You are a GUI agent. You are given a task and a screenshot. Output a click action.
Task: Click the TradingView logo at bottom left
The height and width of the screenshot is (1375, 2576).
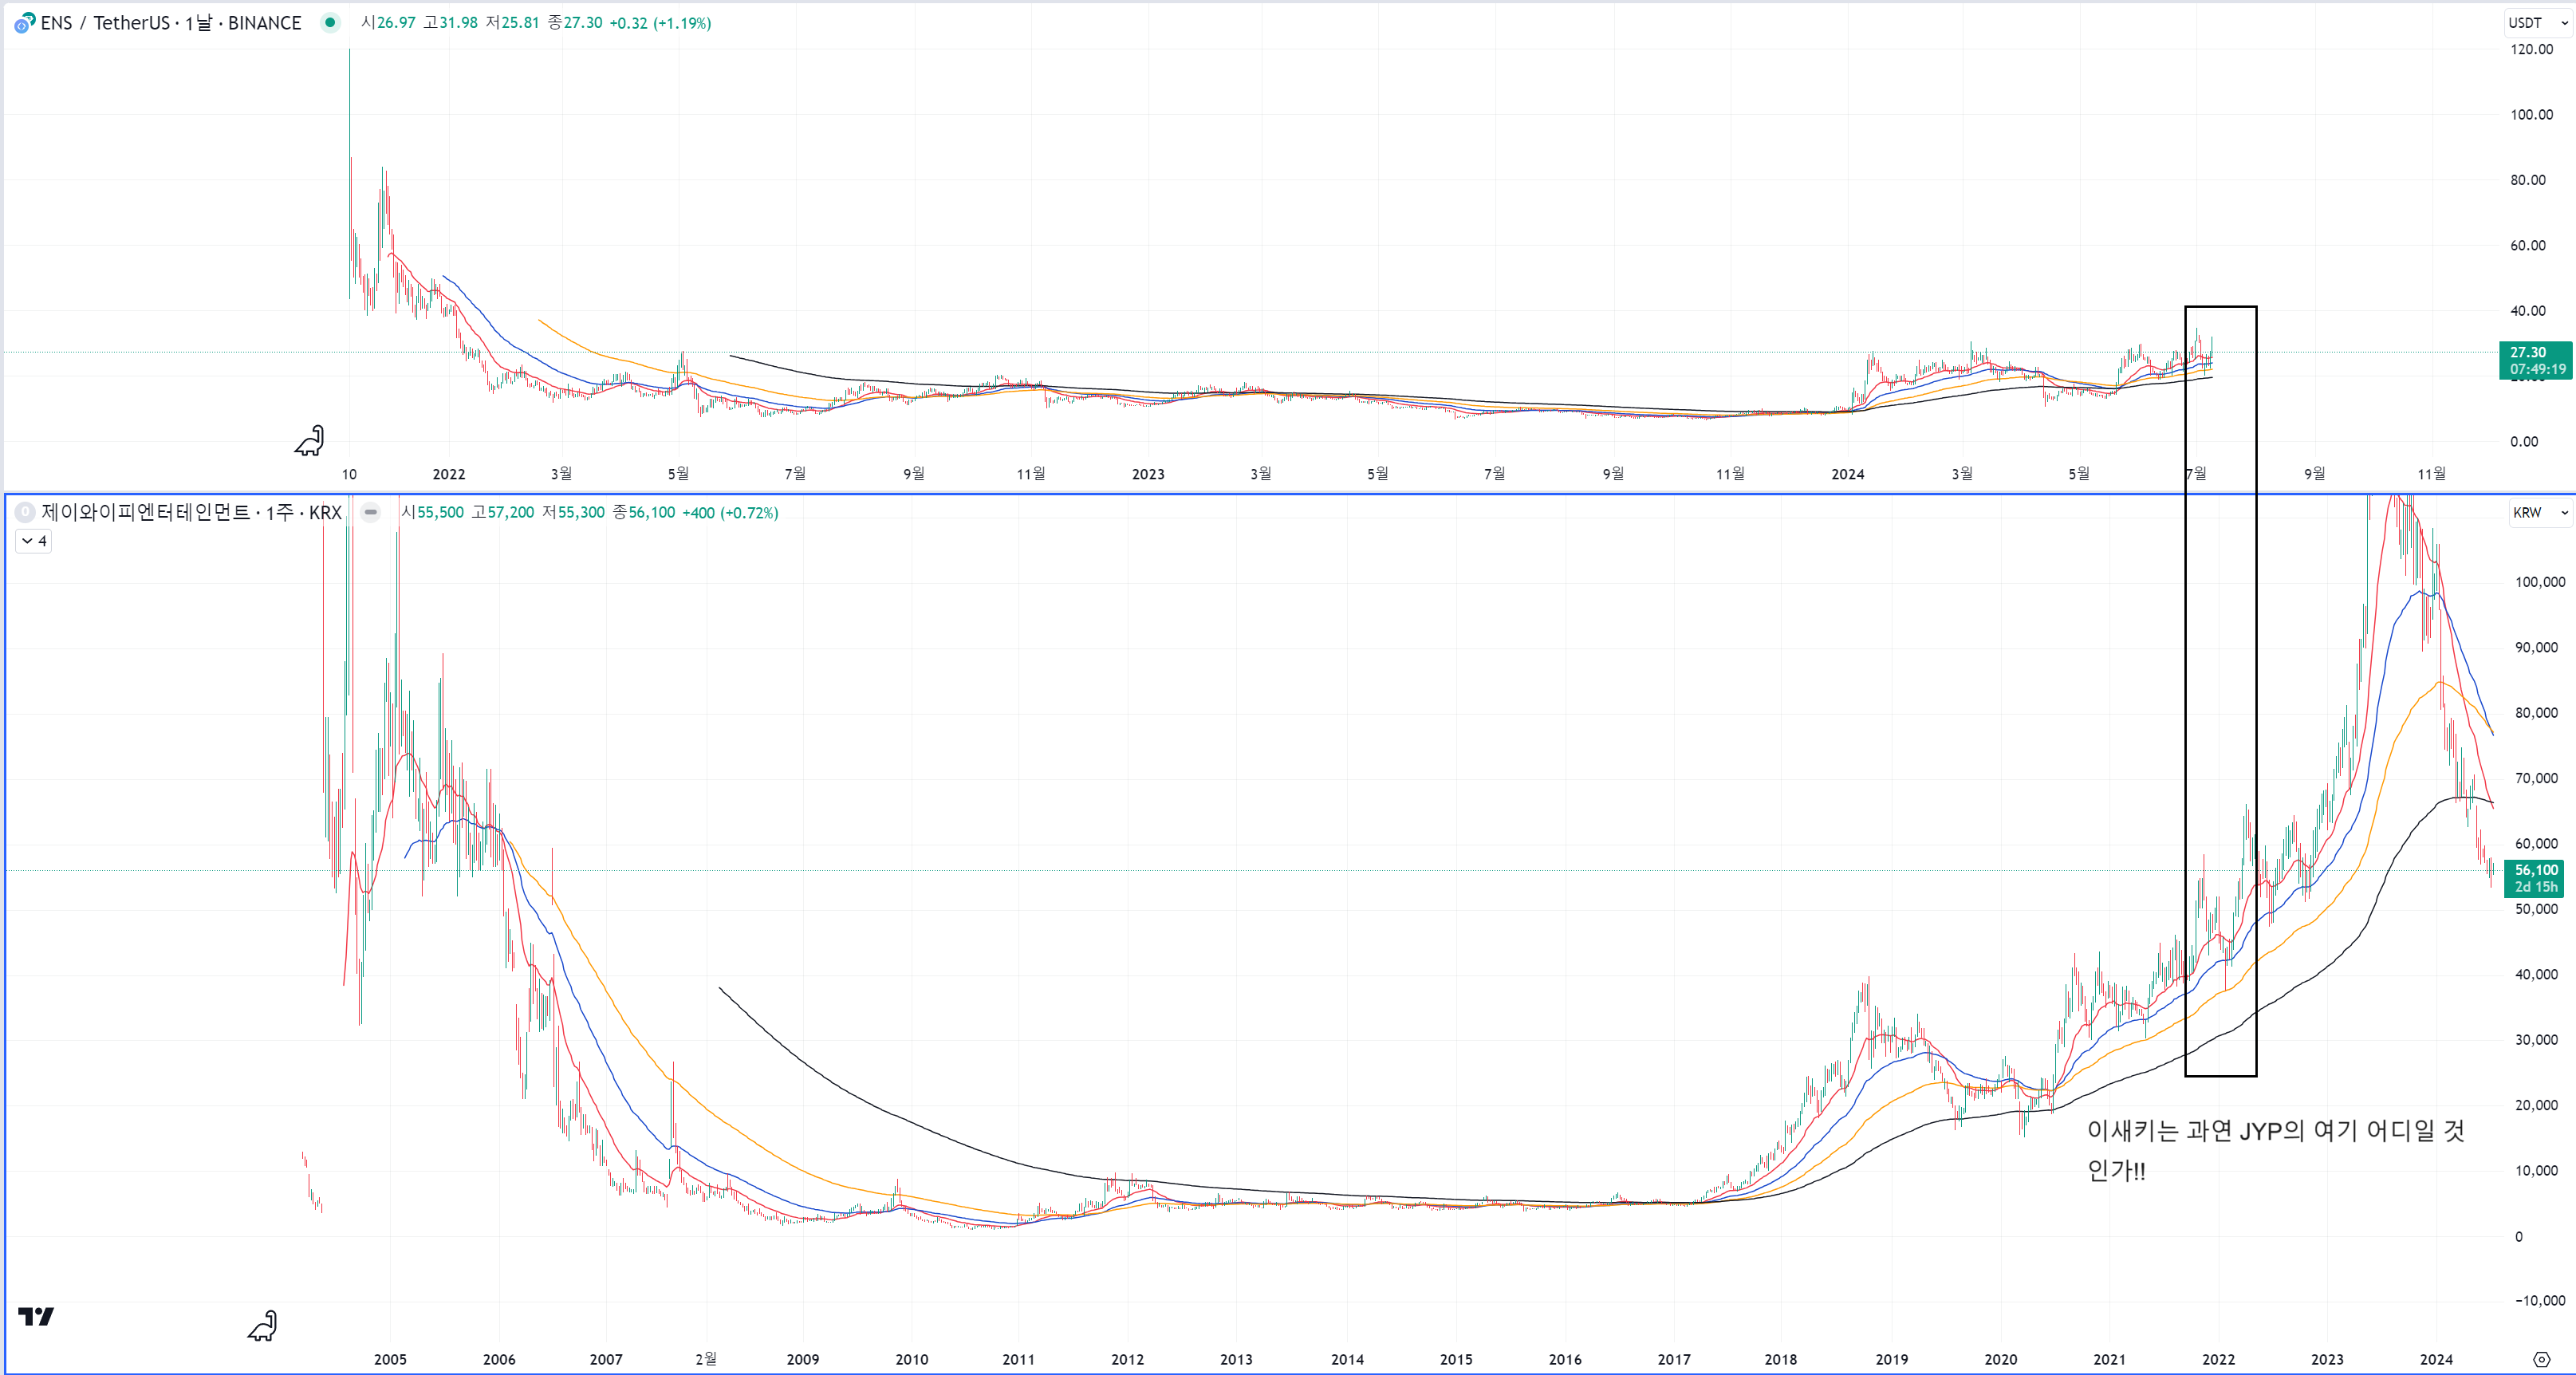click(36, 1316)
